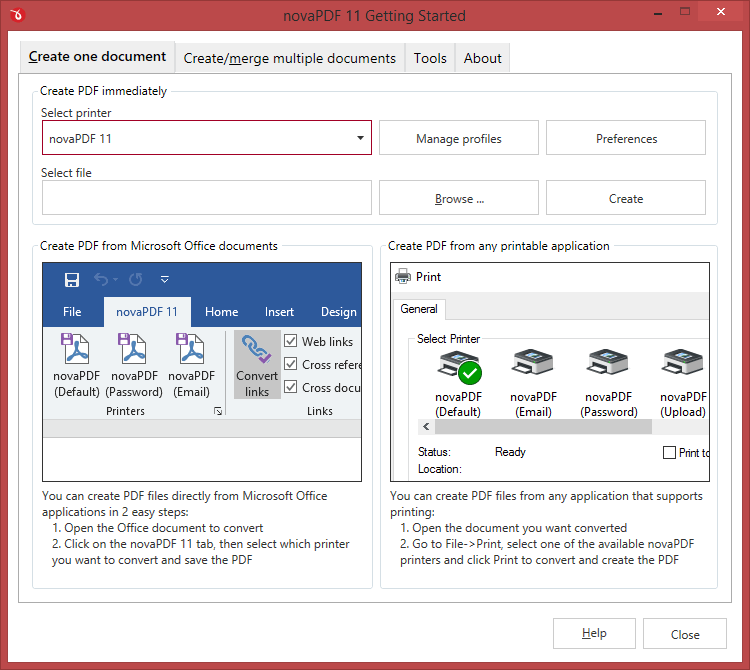750x670 pixels.
Task: Click the Select file input field
Action: click(x=207, y=198)
